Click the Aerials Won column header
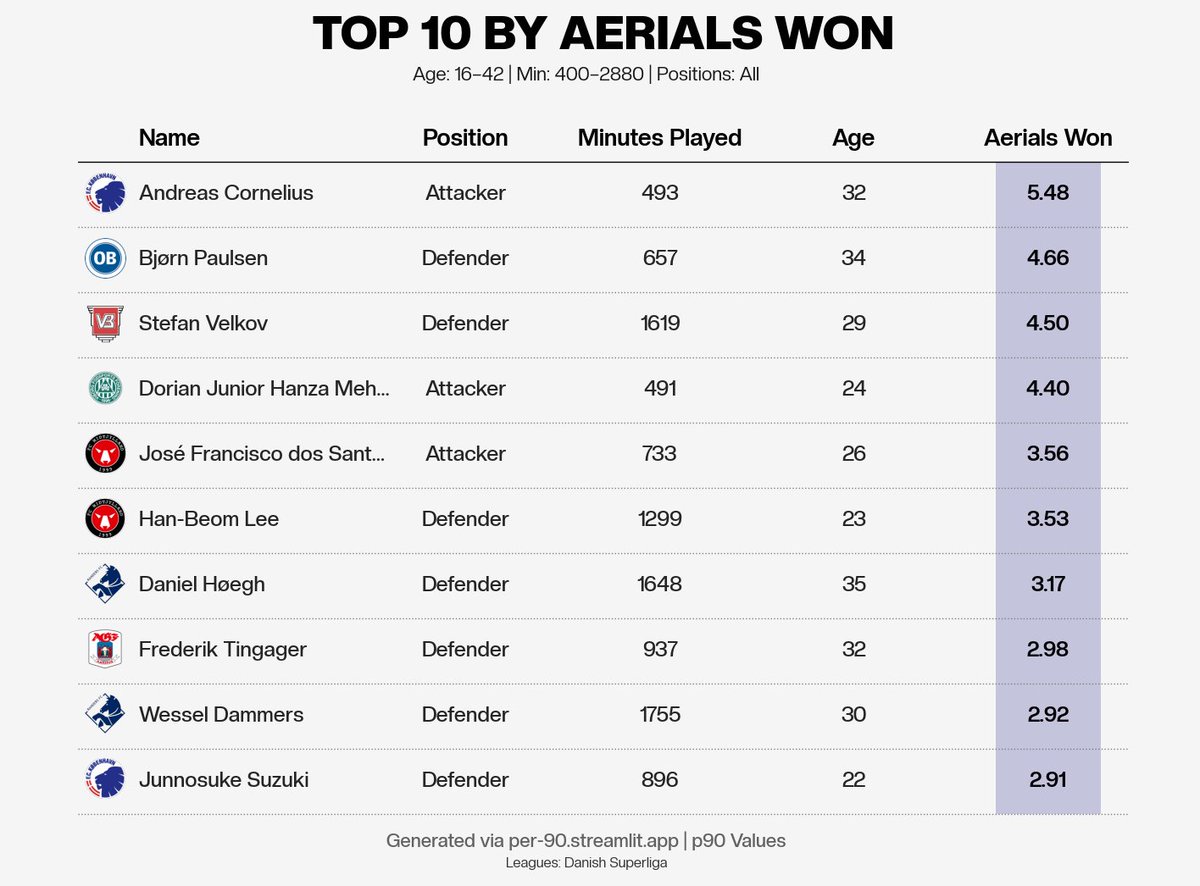This screenshot has height=886, width=1200. [1048, 138]
